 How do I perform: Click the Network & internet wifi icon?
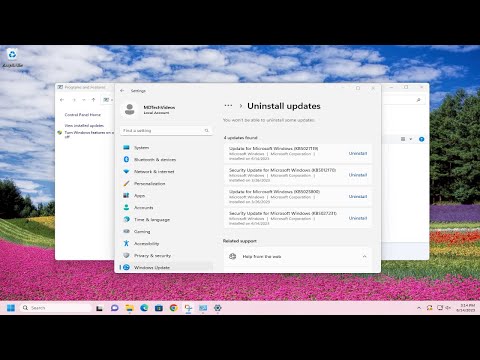[x=126, y=172]
